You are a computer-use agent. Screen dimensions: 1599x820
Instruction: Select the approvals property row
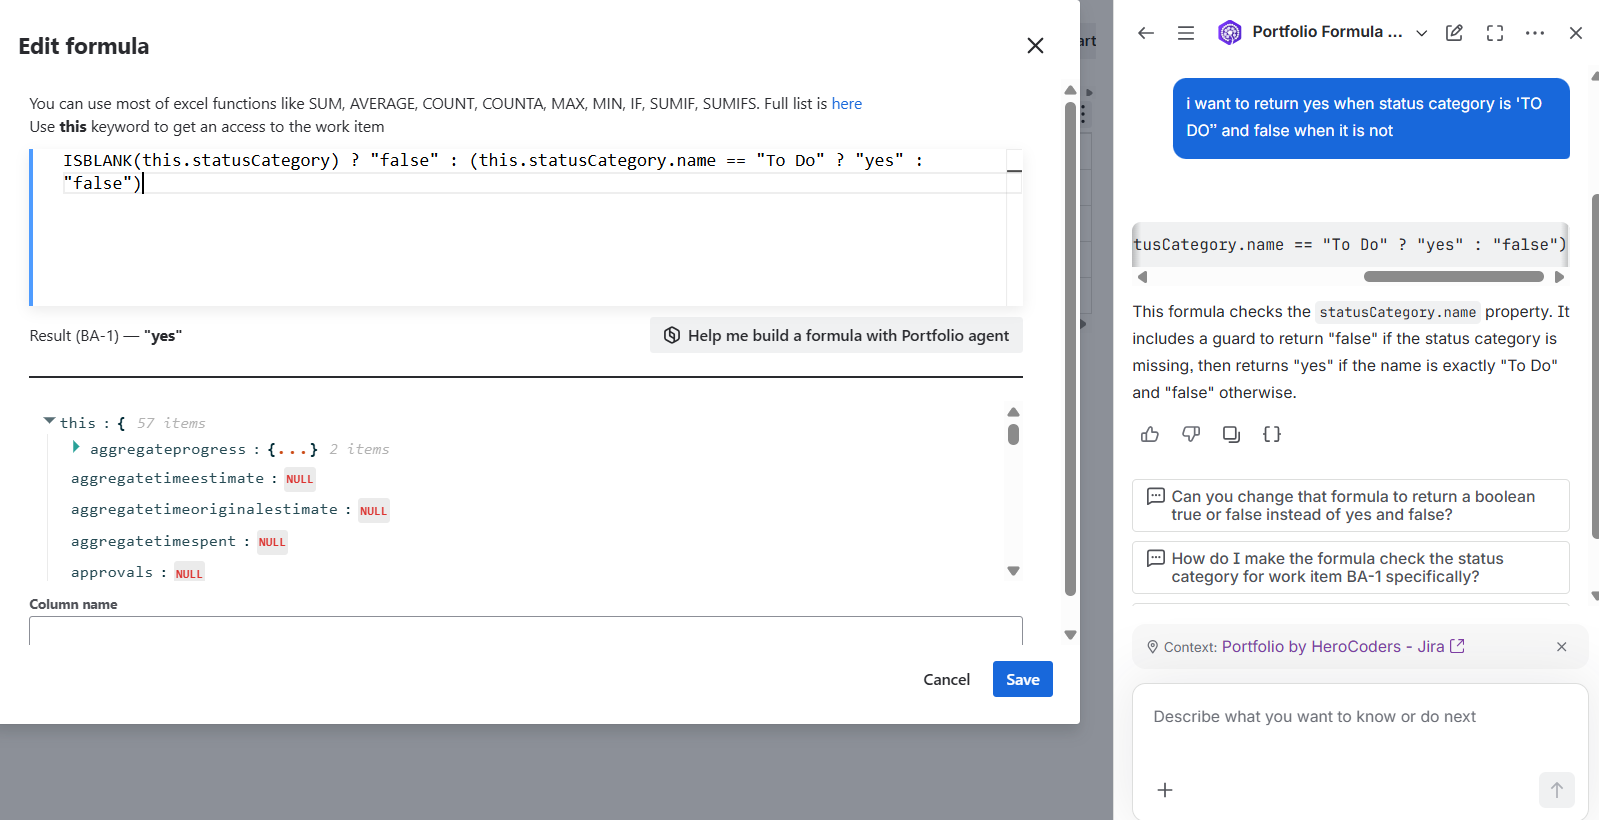(138, 573)
